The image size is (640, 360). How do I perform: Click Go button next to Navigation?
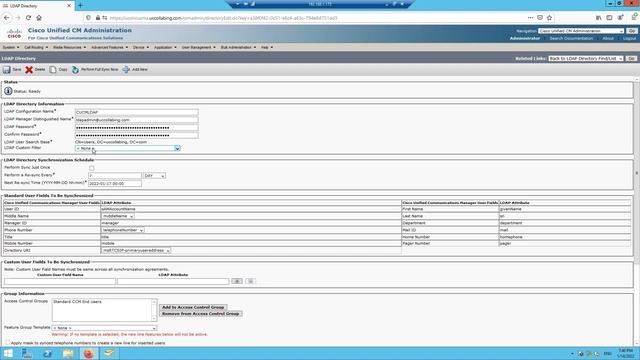pos(632,31)
